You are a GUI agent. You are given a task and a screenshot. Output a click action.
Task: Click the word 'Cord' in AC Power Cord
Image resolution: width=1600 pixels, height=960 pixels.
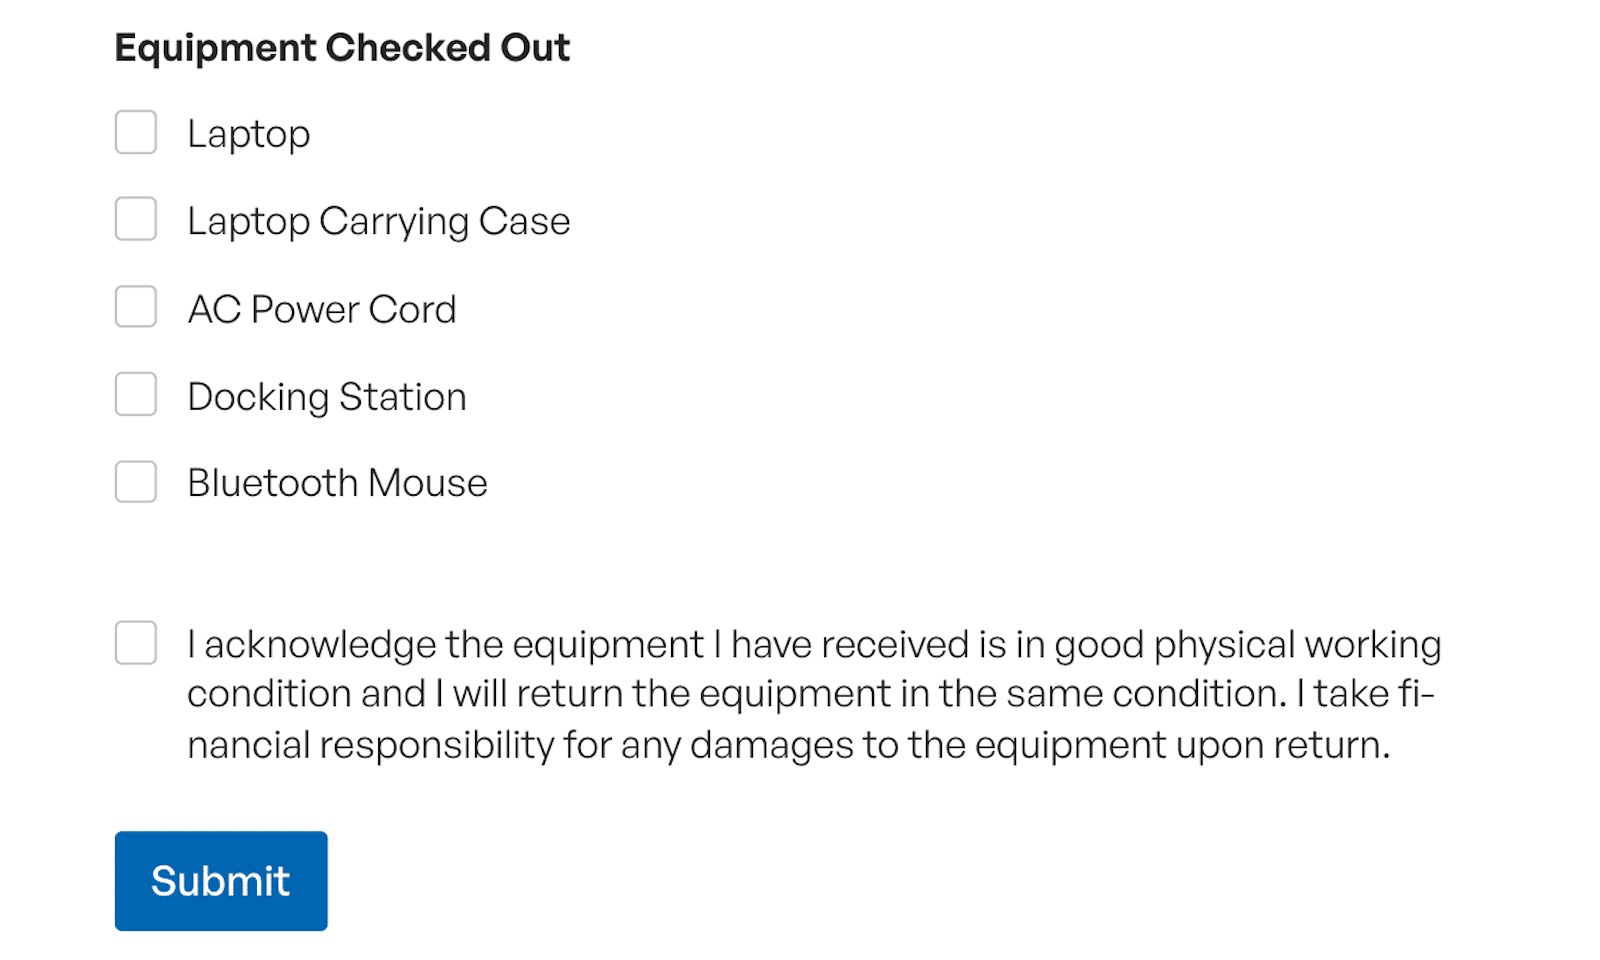click(x=412, y=309)
